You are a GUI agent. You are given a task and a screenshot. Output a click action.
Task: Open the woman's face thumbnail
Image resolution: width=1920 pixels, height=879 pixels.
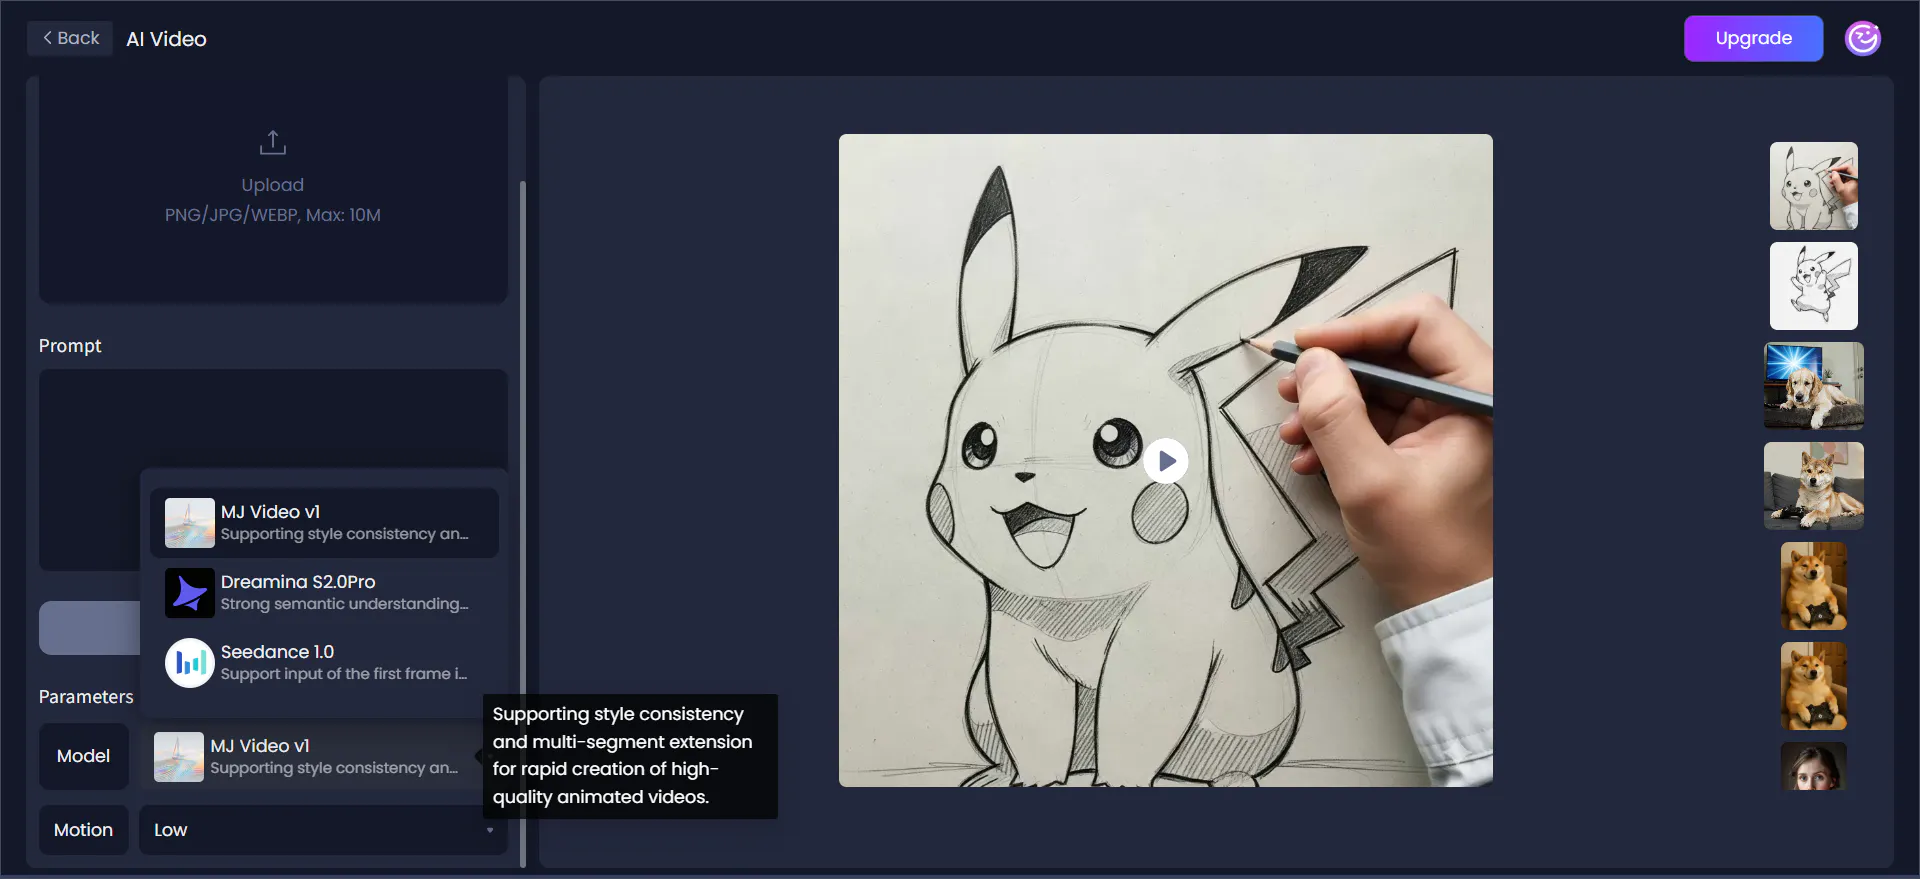click(x=1813, y=766)
